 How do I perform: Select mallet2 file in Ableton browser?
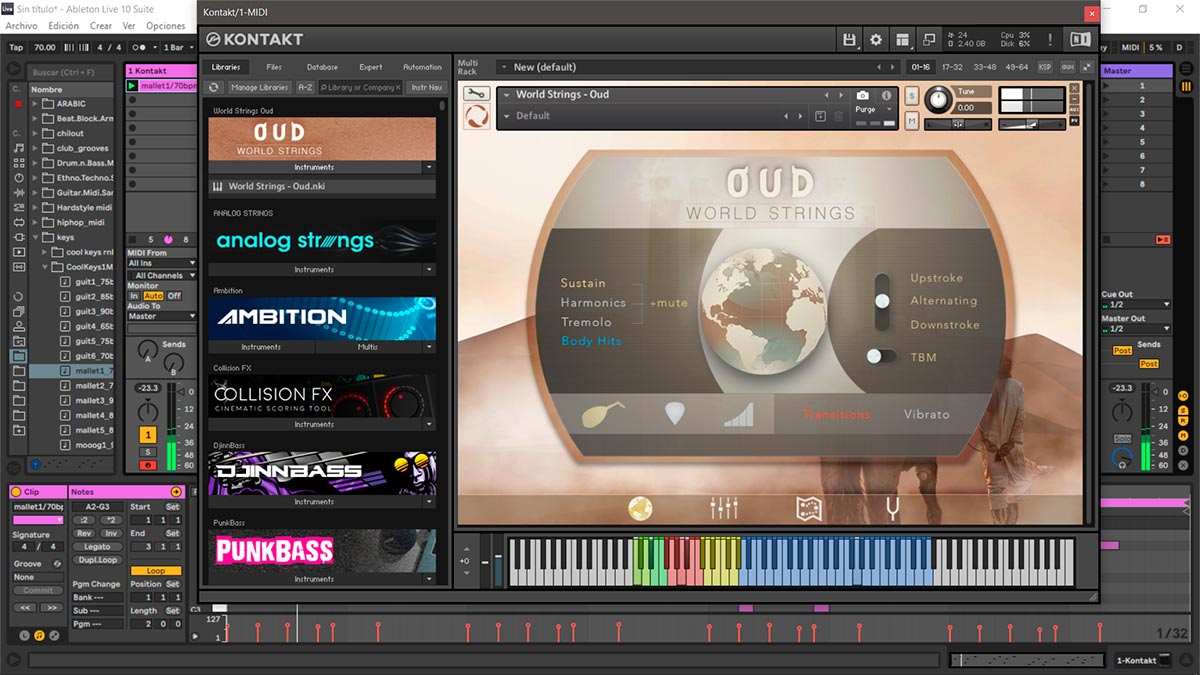click(93, 385)
